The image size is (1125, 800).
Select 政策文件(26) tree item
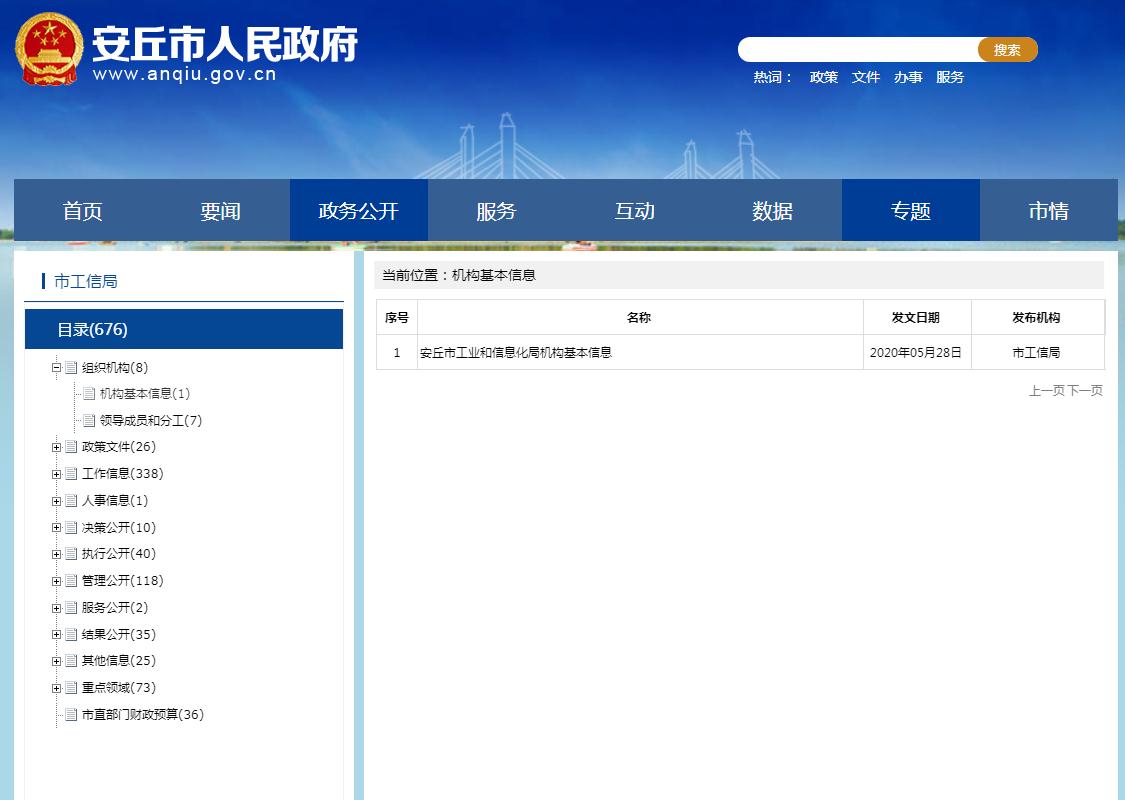(118, 447)
